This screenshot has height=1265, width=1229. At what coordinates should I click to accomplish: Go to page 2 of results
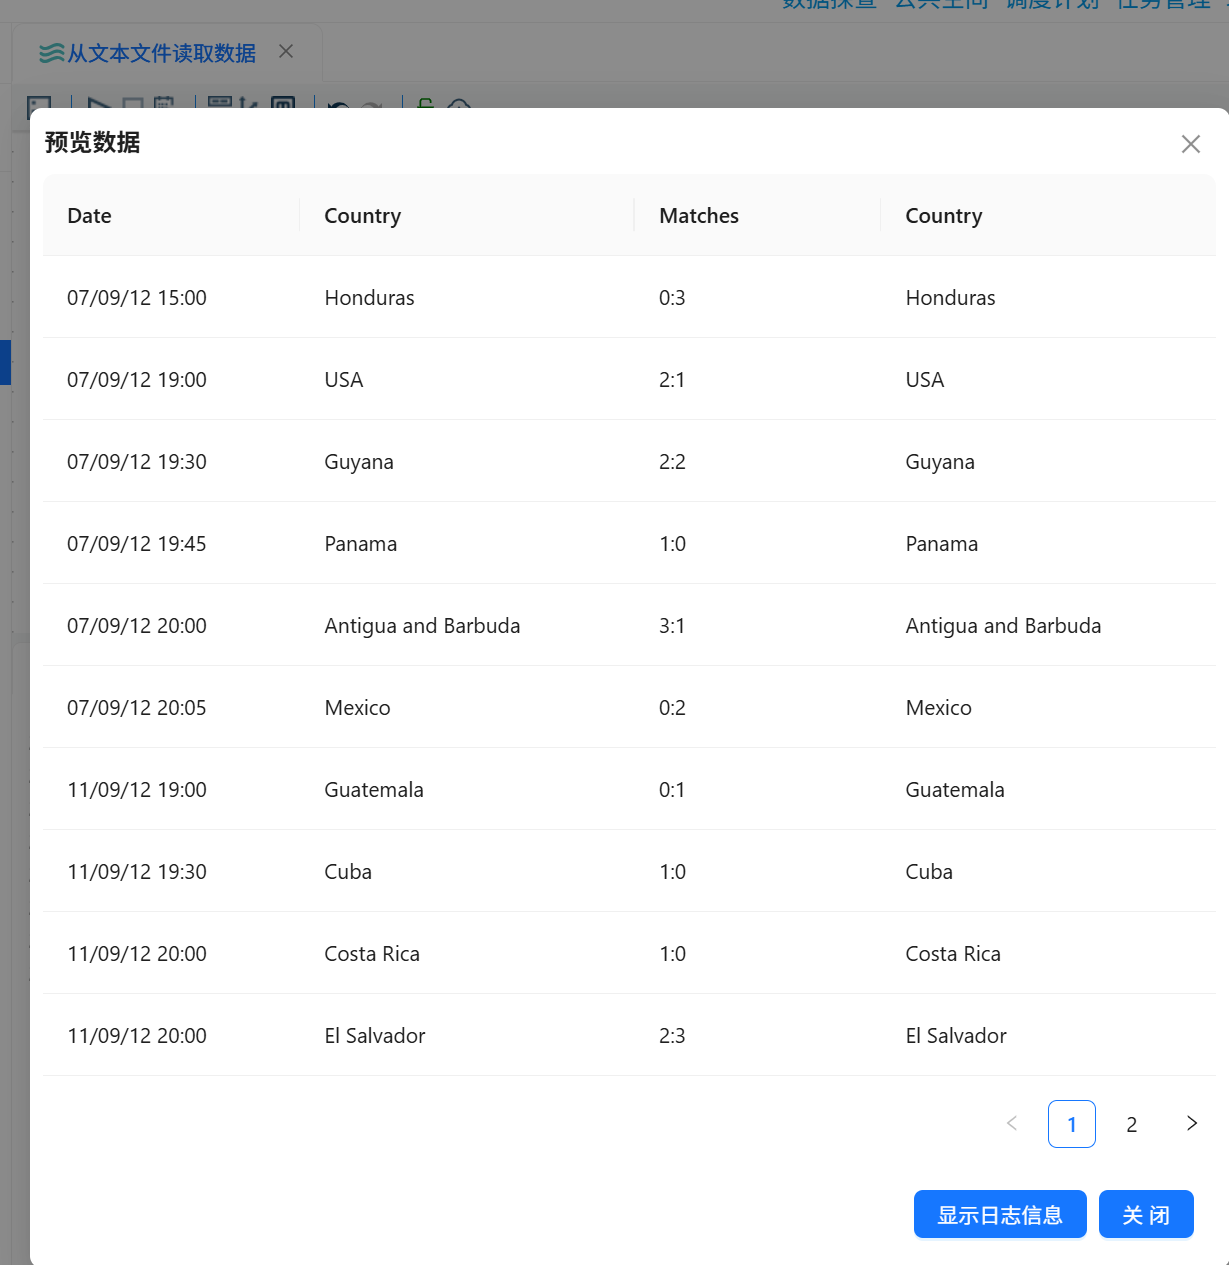(x=1132, y=1124)
